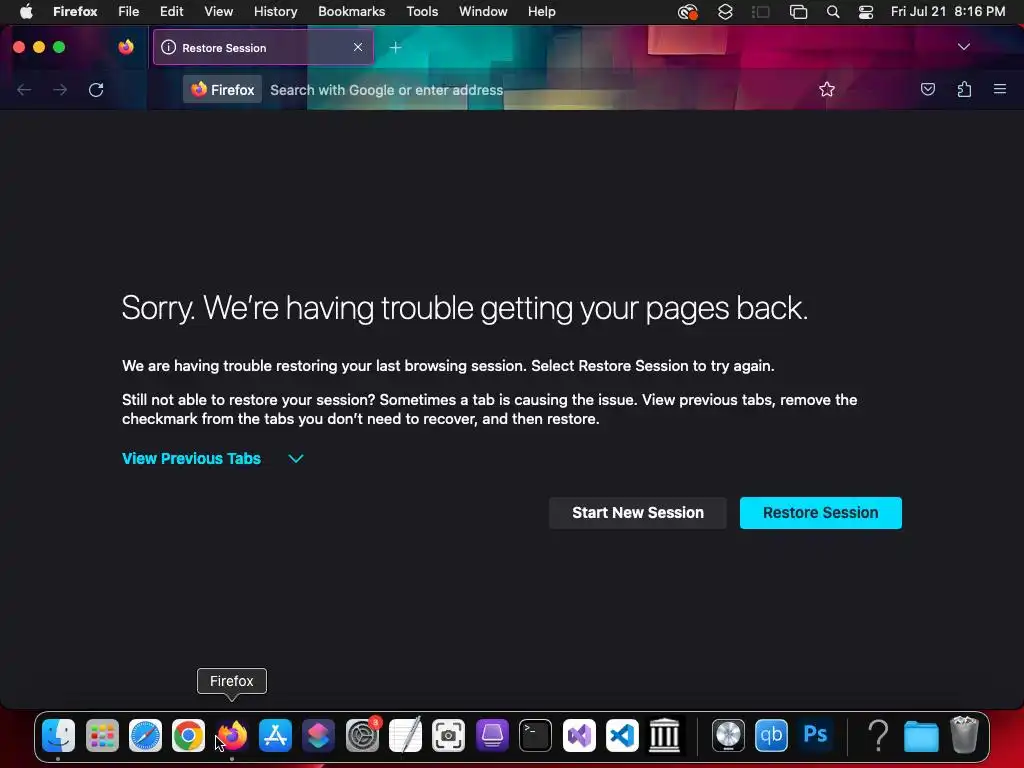
Task: Click the date and time in menu bar
Action: coord(948,12)
